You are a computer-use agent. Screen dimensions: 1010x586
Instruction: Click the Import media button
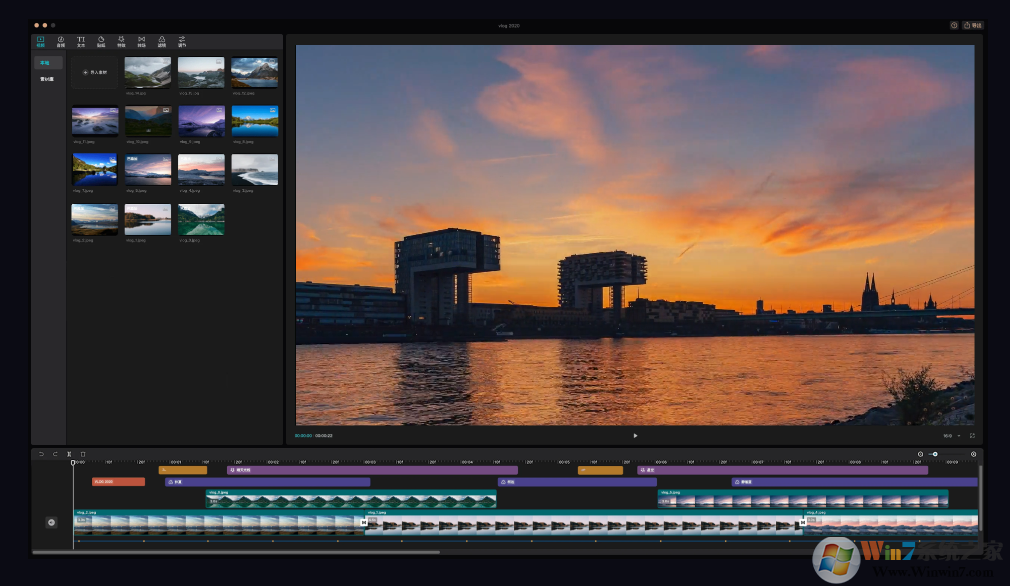[95, 72]
